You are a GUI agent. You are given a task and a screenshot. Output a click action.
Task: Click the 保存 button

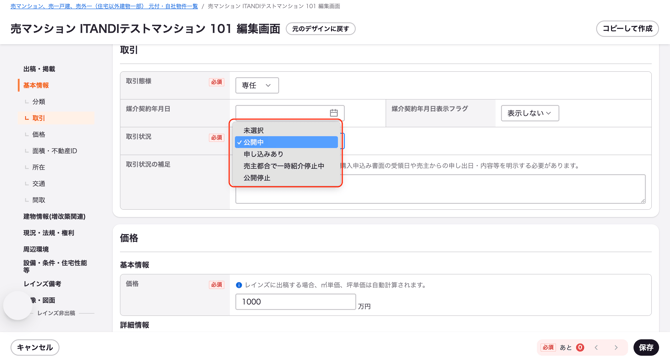tap(646, 348)
